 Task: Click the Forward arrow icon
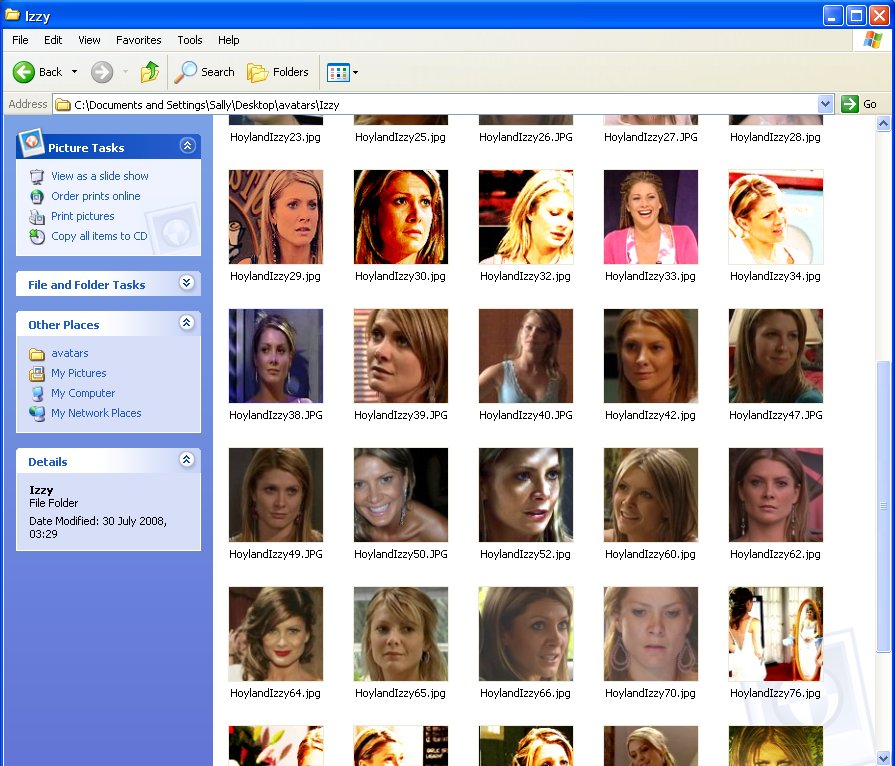click(102, 72)
